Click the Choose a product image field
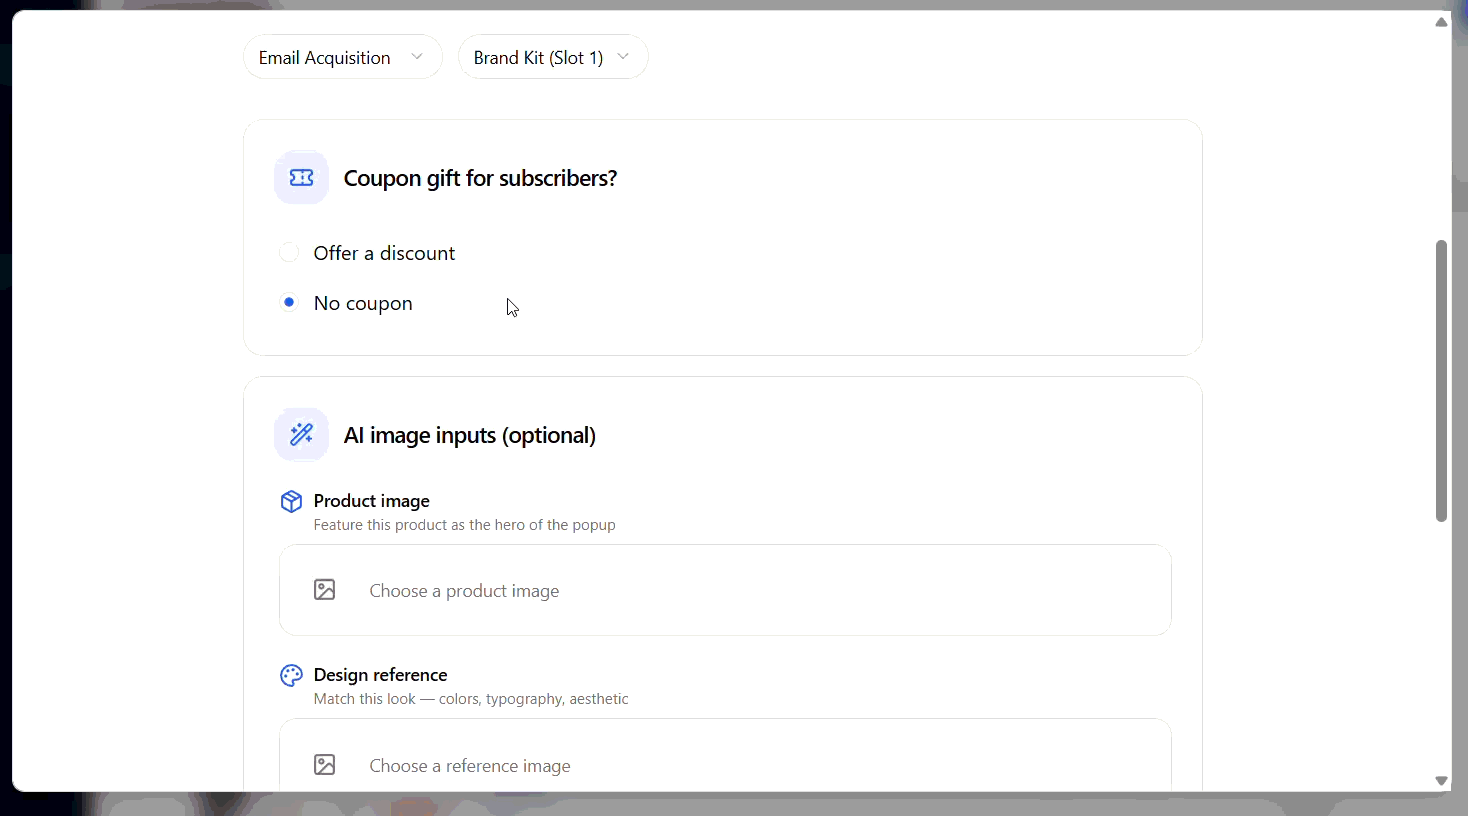 (x=725, y=590)
